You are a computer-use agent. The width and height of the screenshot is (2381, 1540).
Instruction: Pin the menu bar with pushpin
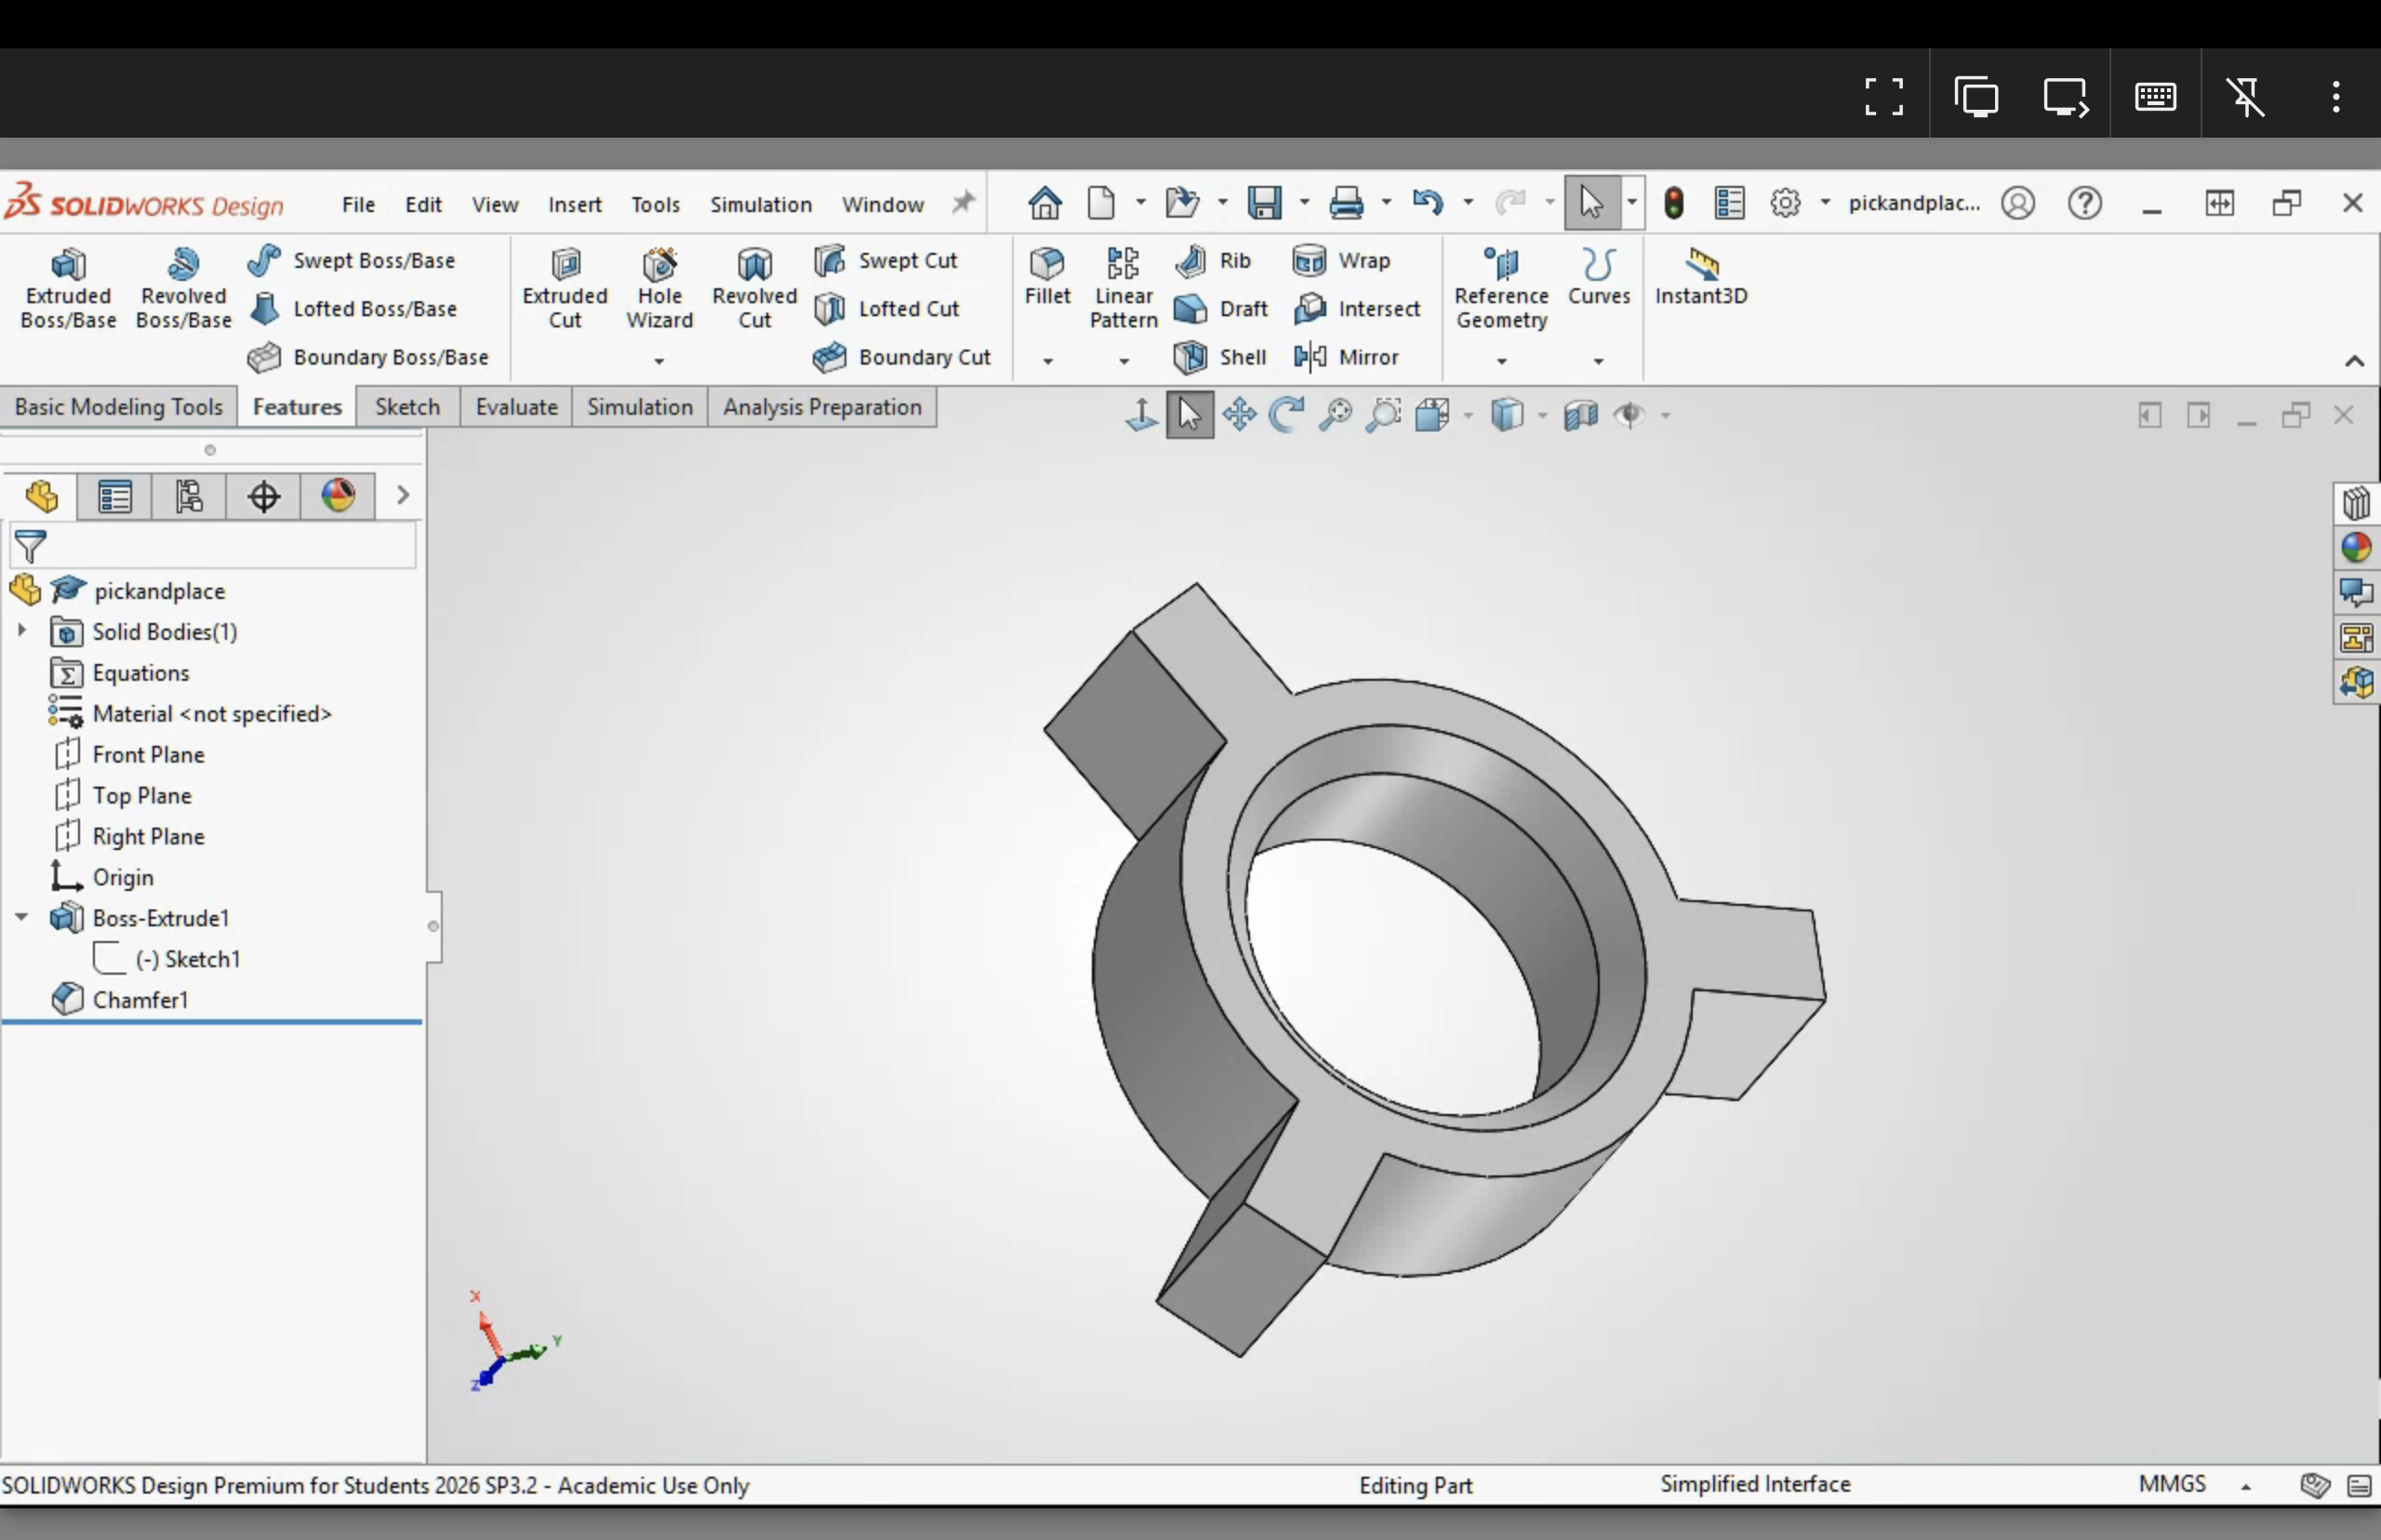[962, 203]
